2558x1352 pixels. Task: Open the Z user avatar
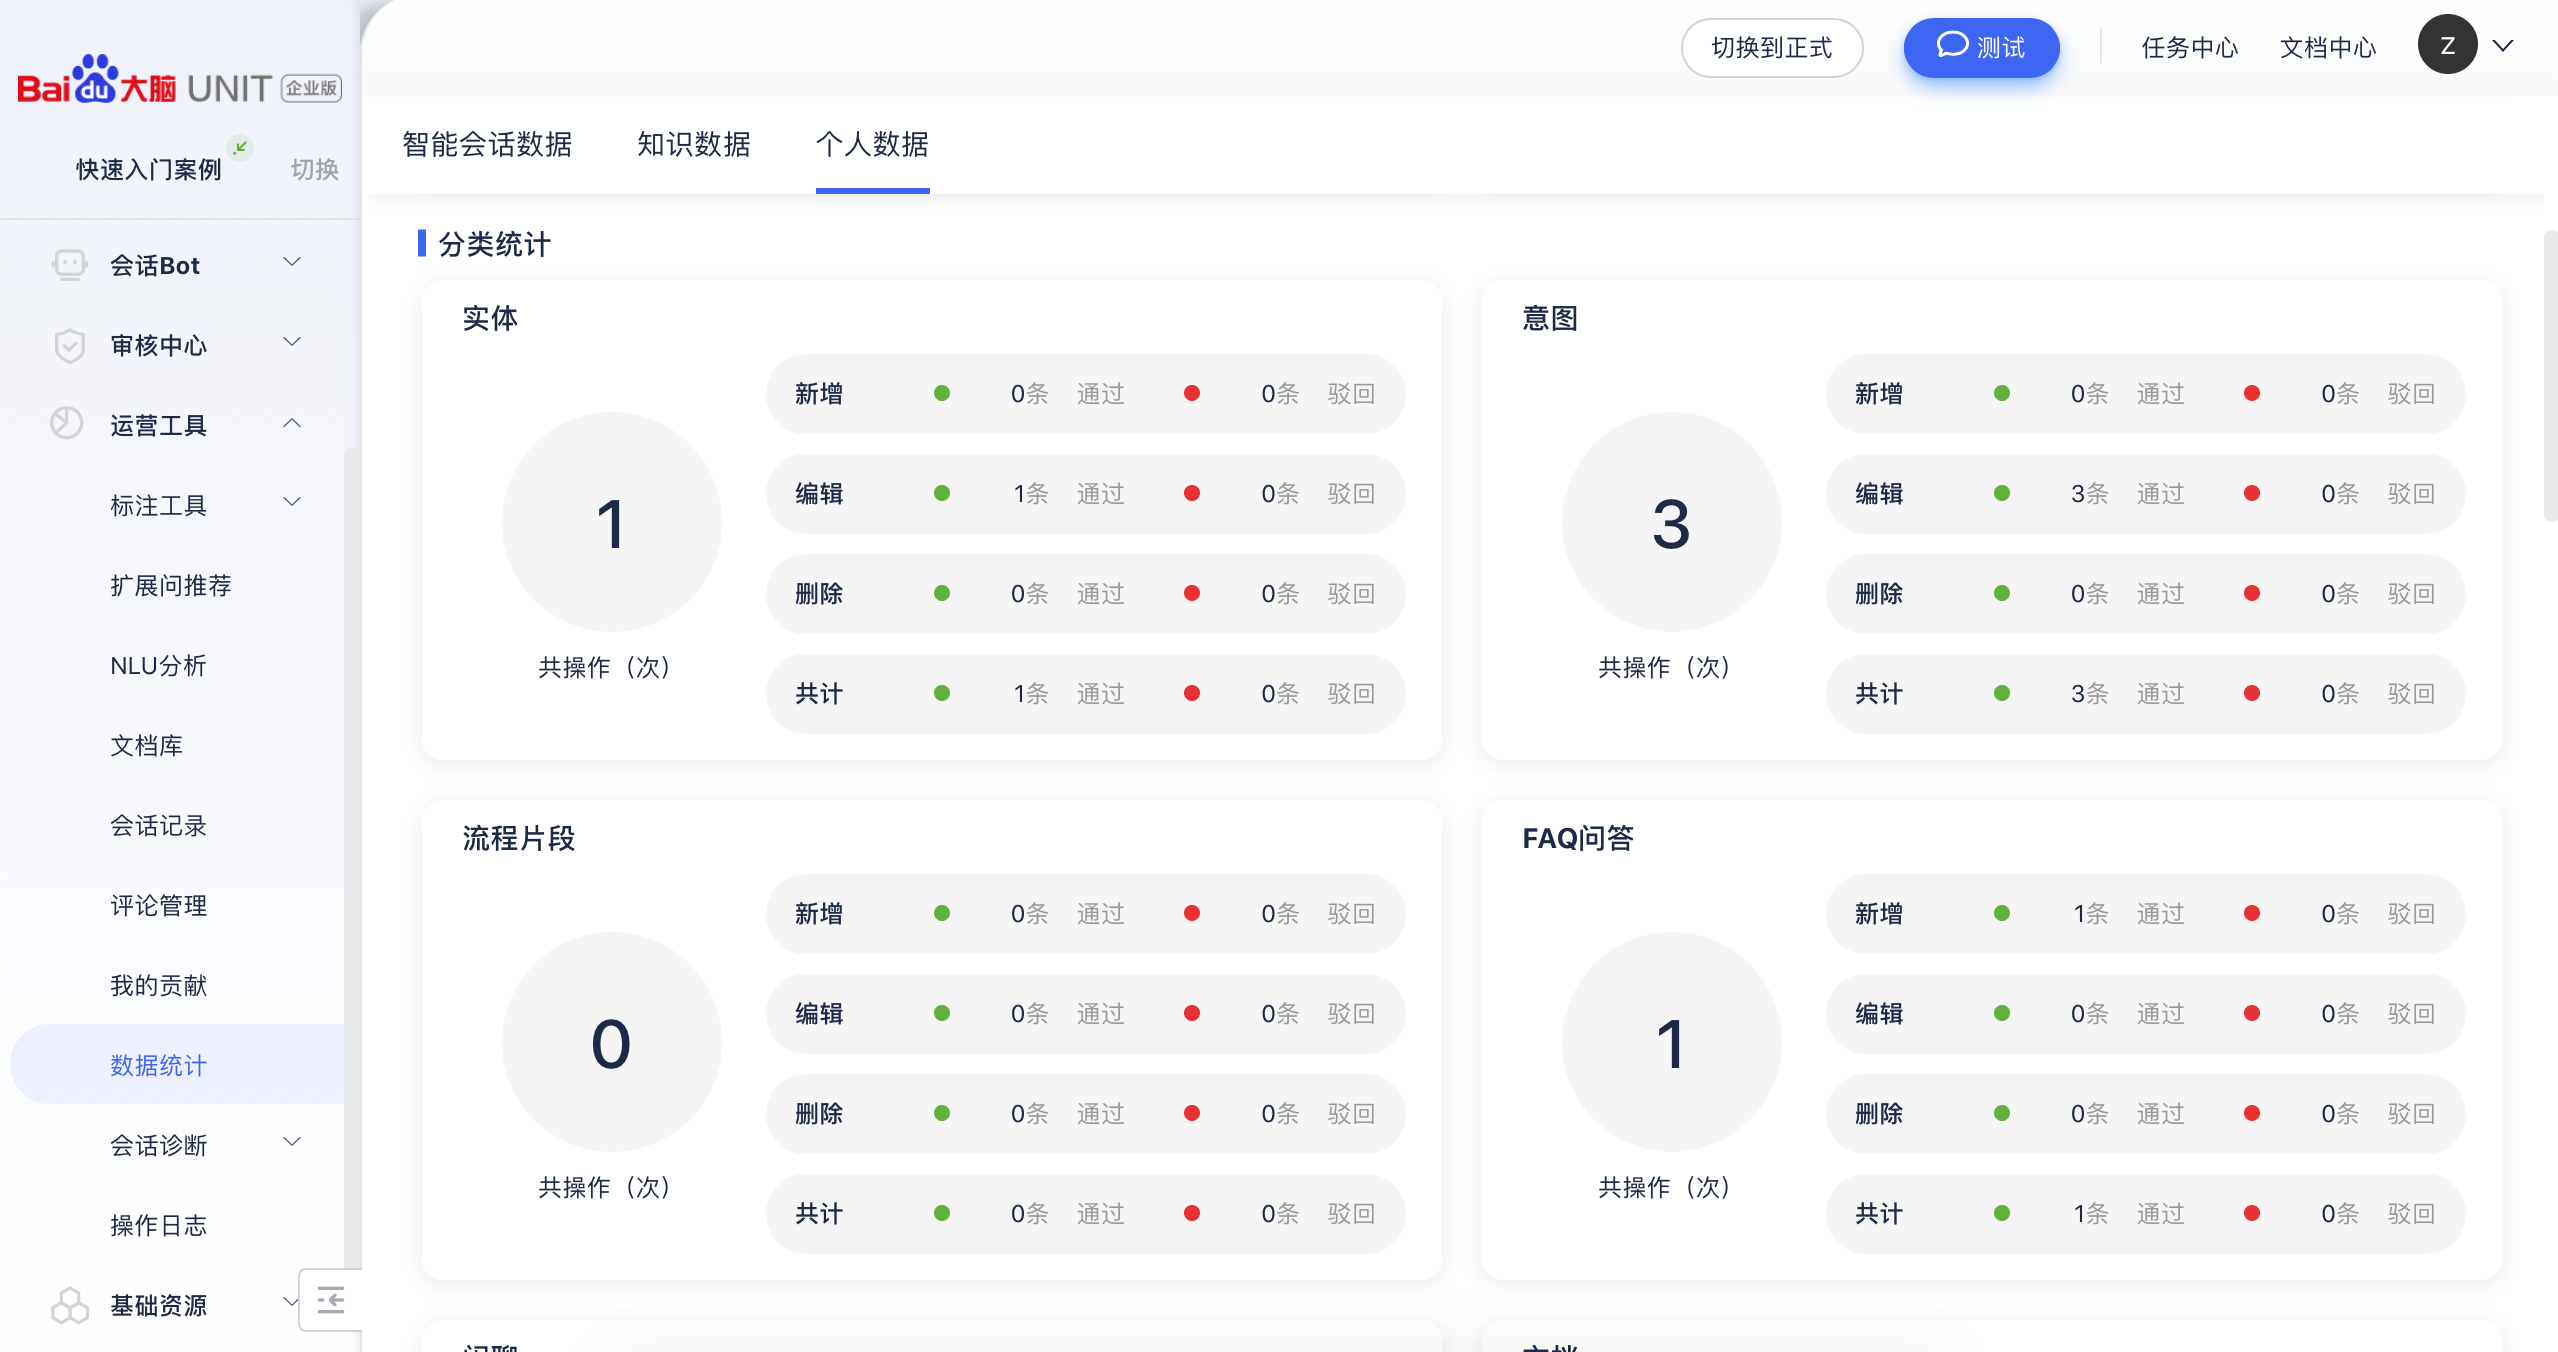tap(2447, 45)
